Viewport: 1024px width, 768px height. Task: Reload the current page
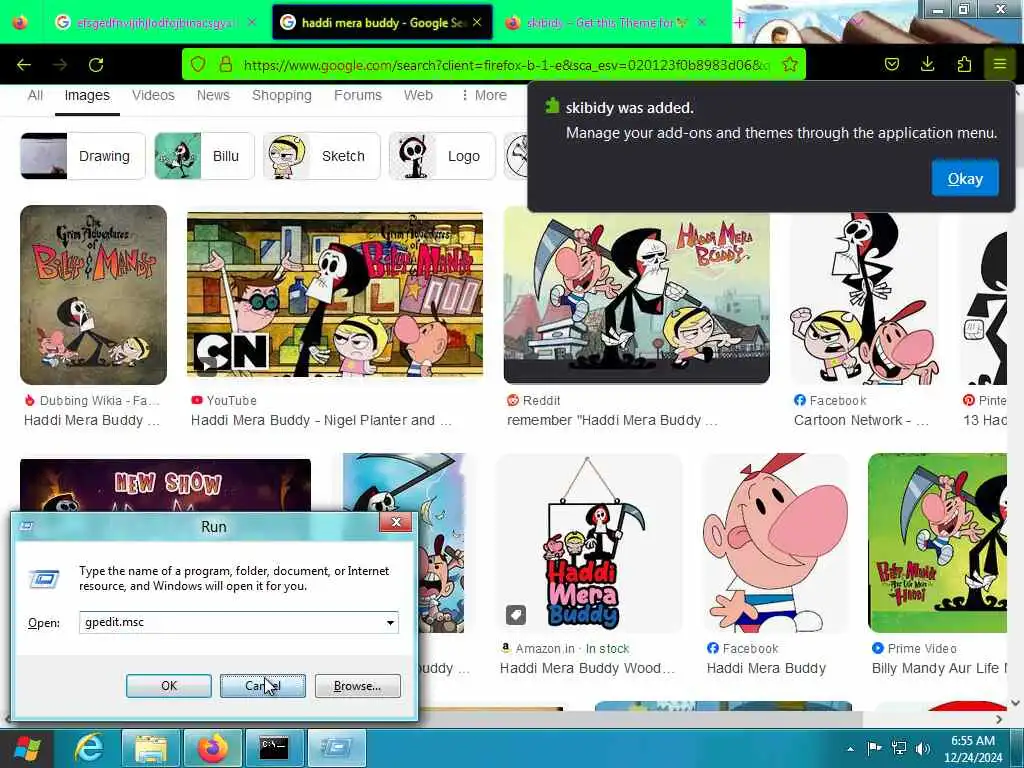[96, 65]
